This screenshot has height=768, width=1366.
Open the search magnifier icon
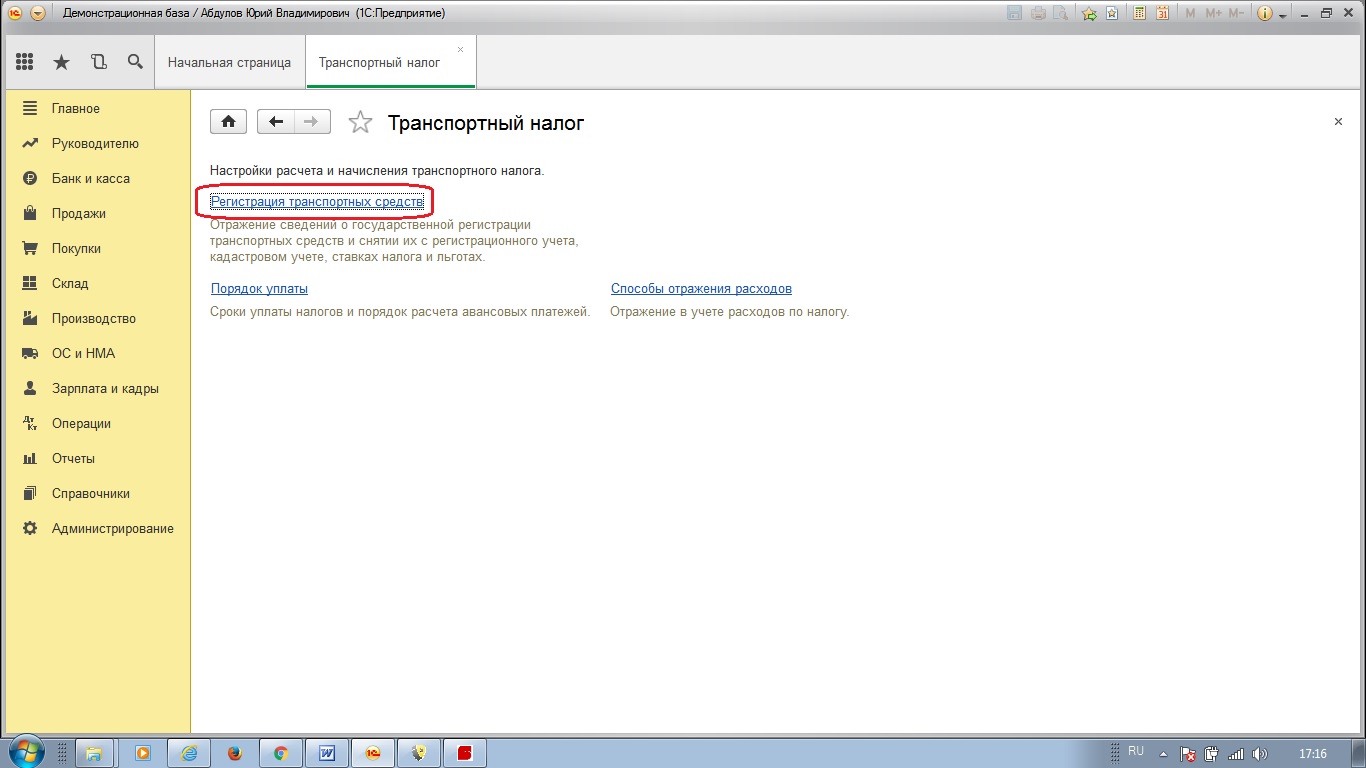[x=135, y=62]
